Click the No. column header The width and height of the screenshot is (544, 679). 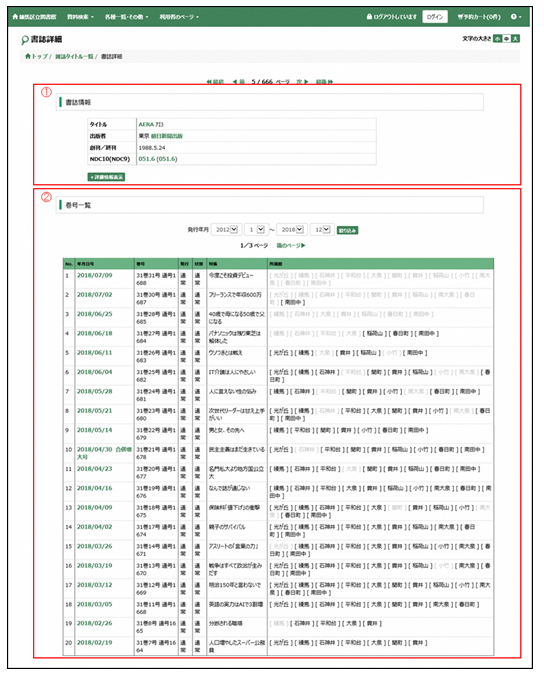[69, 264]
